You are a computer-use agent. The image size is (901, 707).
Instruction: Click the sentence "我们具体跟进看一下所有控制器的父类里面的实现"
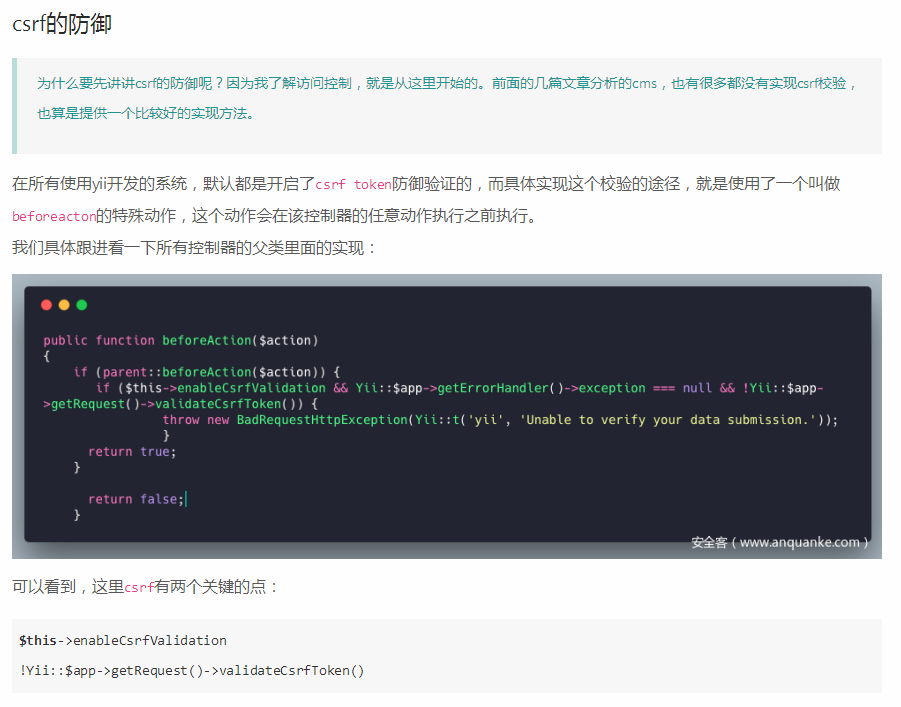coord(195,247)
